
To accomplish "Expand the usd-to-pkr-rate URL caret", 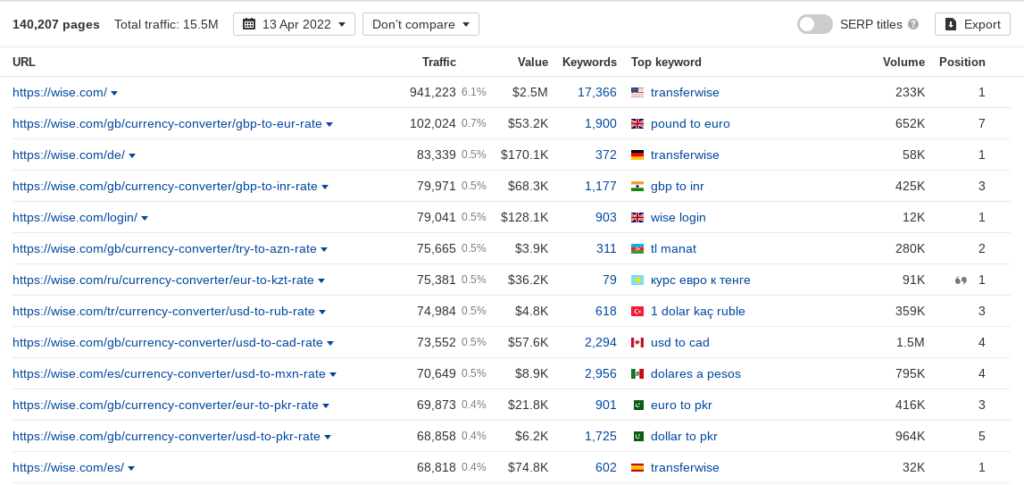I will [x=327, y=438].
